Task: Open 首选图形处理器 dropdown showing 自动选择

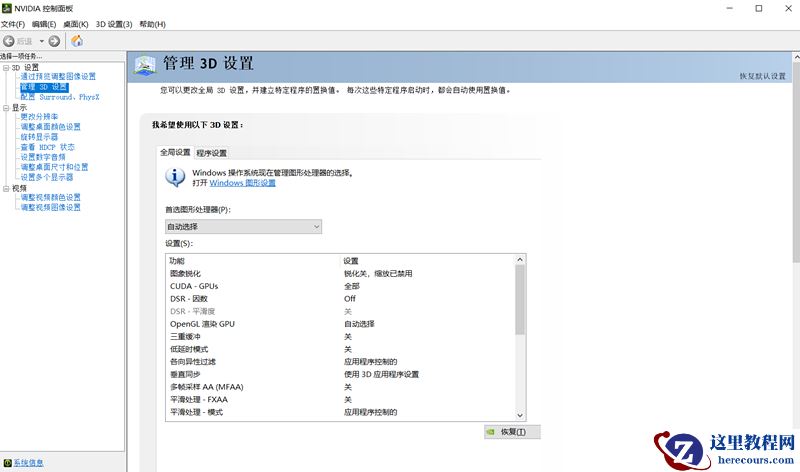Action: [243, 227]
